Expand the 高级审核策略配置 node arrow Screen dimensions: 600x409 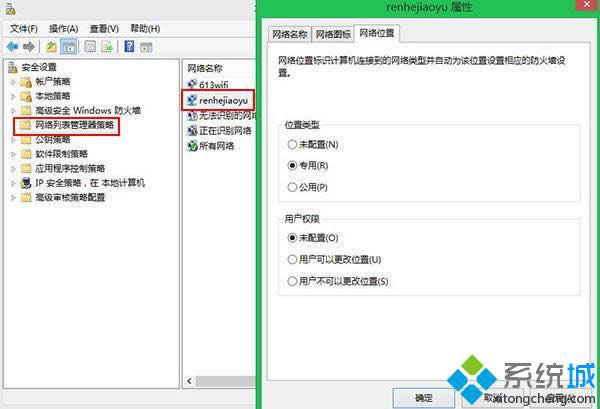pos(13,198)
